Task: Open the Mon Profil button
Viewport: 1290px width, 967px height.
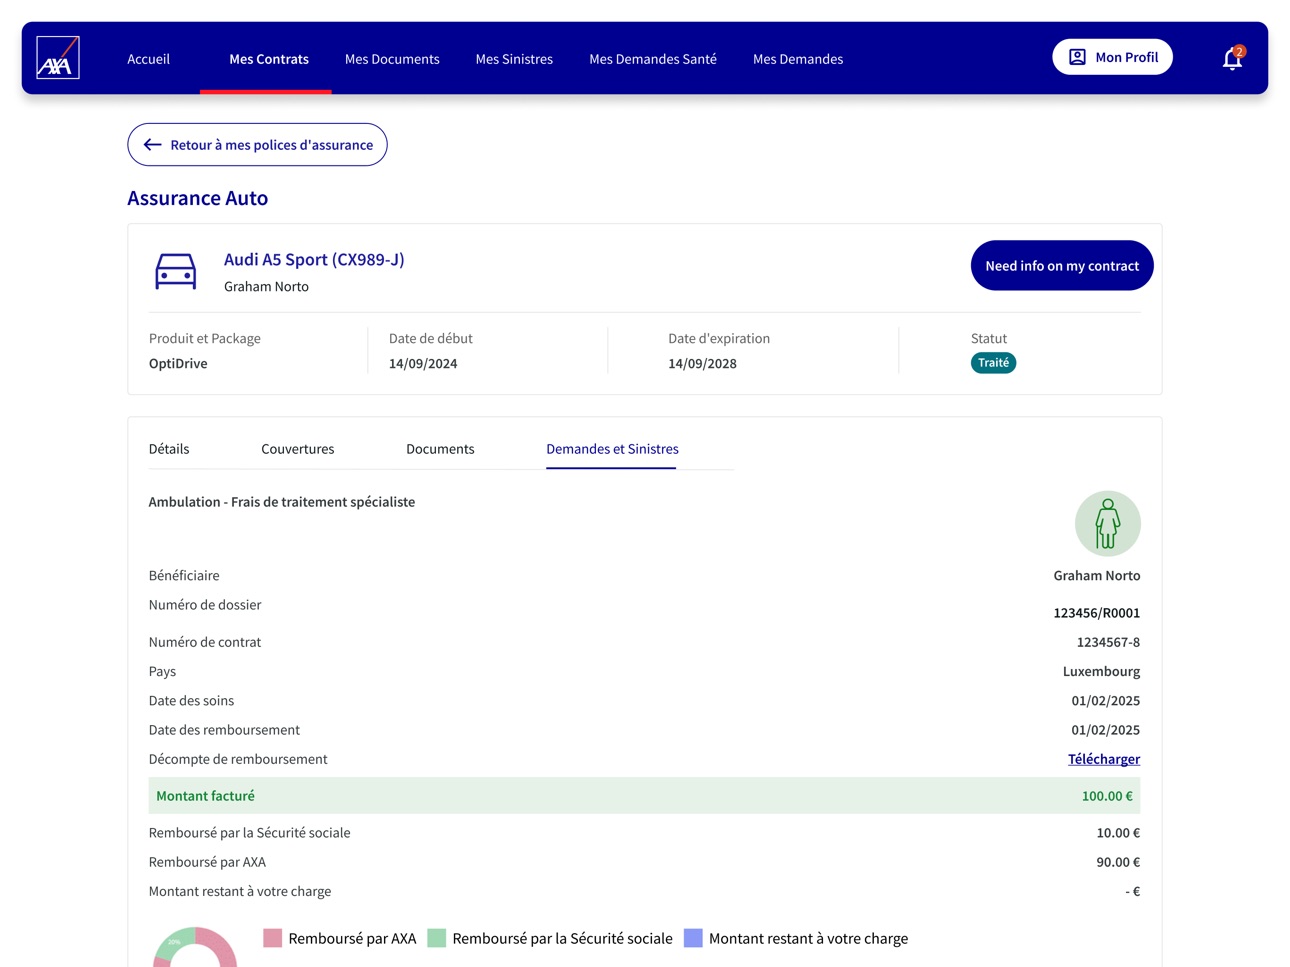Action: click(x=1112, y=57)
